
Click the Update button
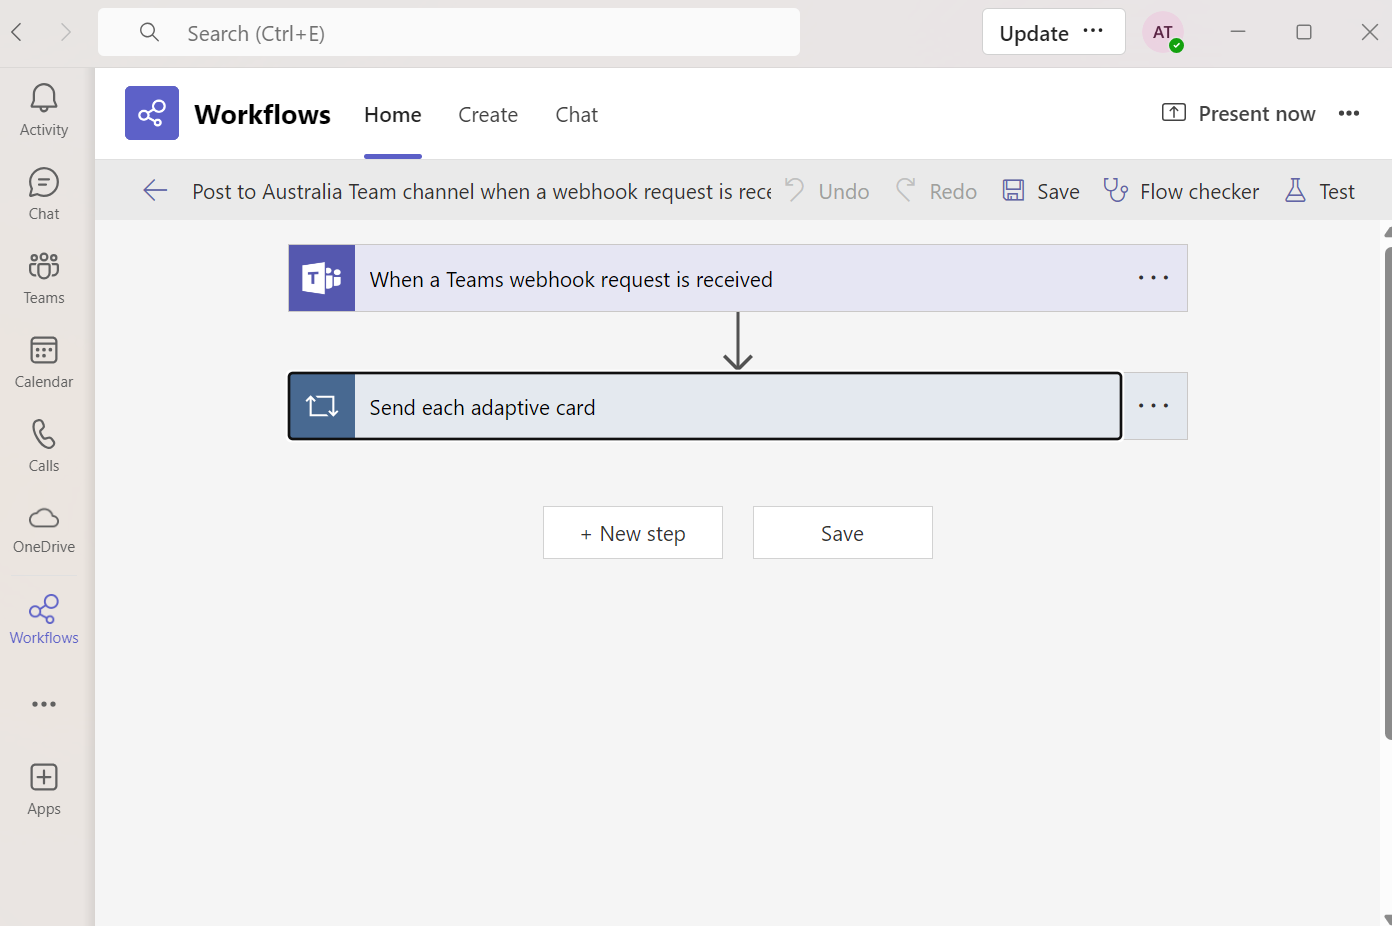click(1054, 32)
